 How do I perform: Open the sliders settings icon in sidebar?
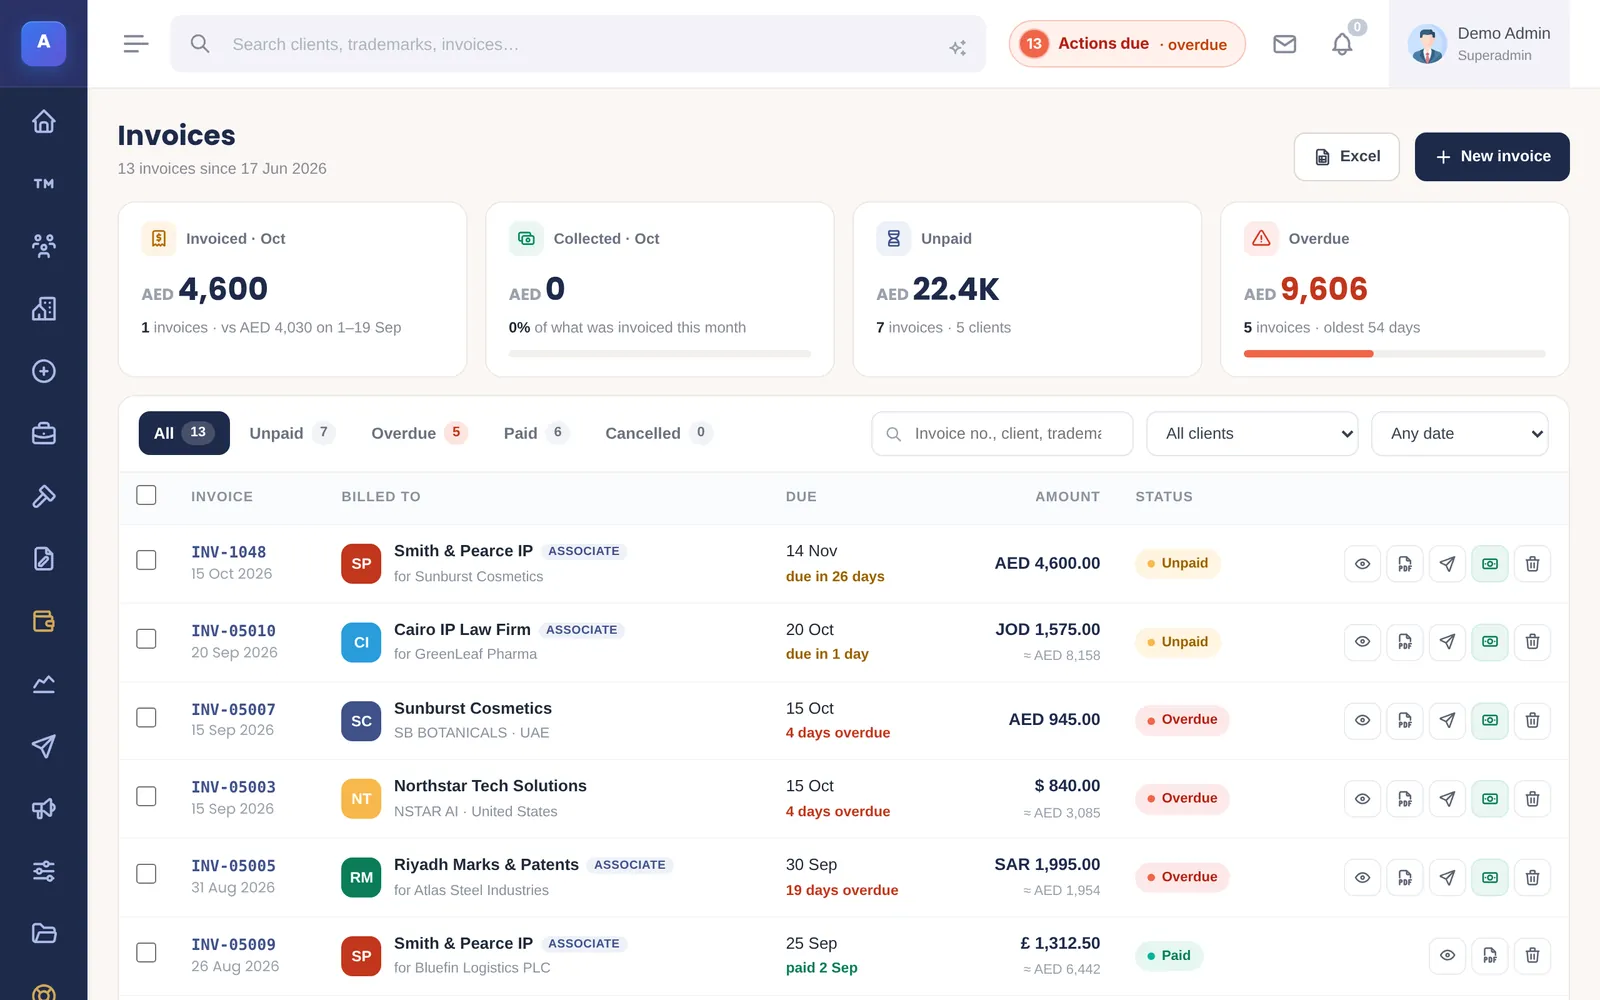click(x=43, y=871)
